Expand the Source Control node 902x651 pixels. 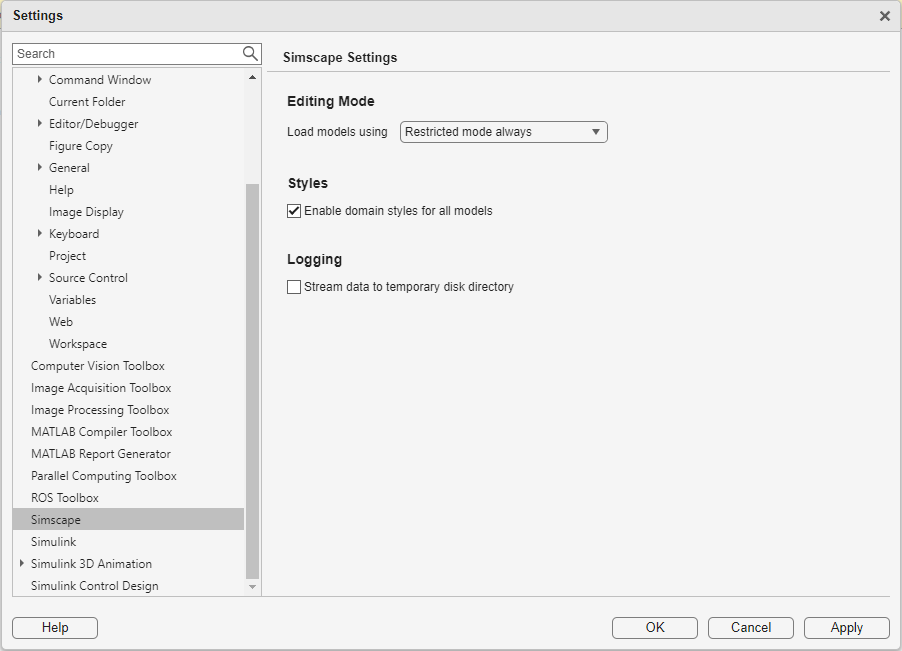coord(40,278)
